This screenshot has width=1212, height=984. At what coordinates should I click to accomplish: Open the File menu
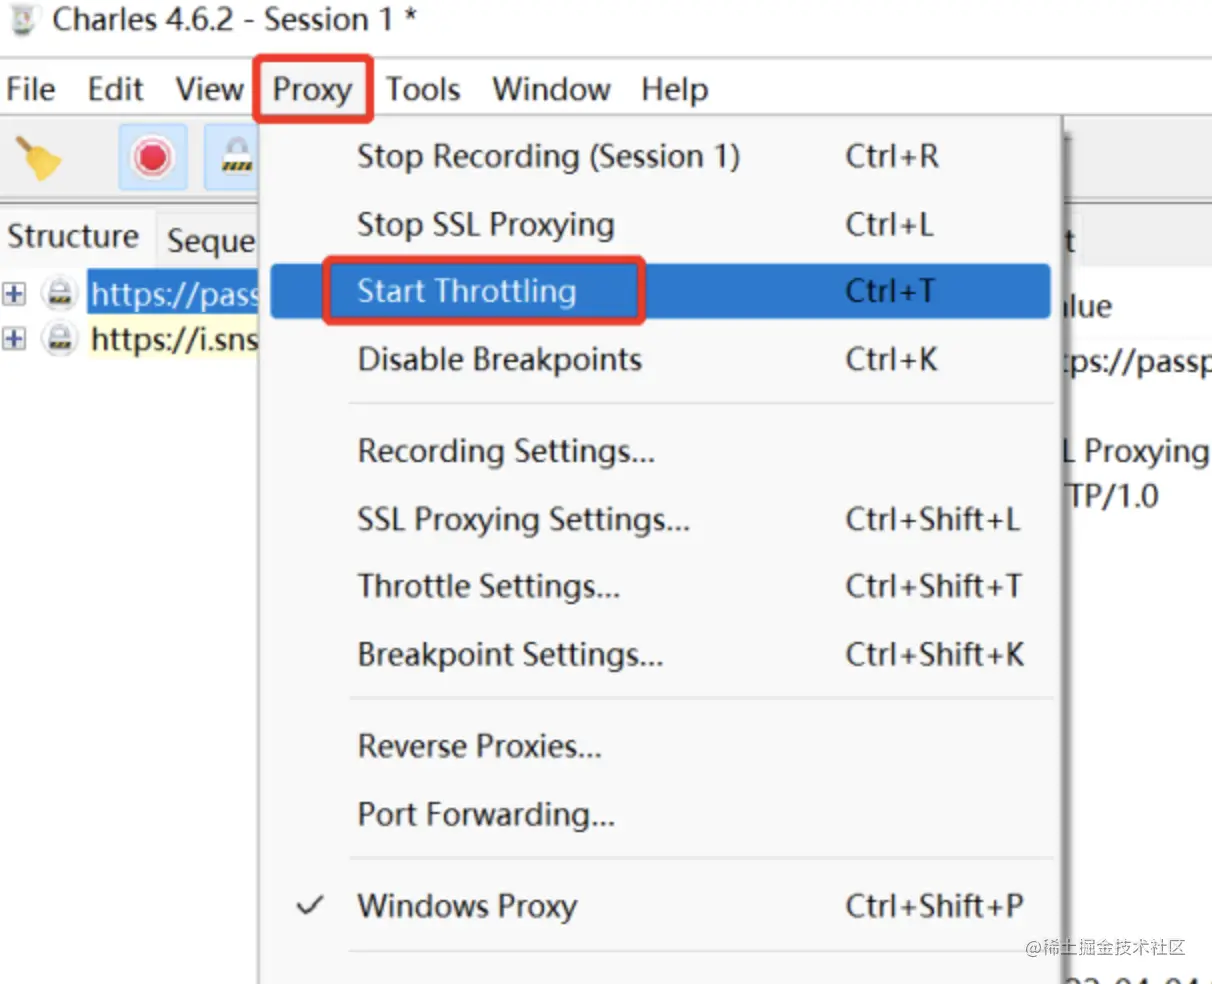(31, 90)
